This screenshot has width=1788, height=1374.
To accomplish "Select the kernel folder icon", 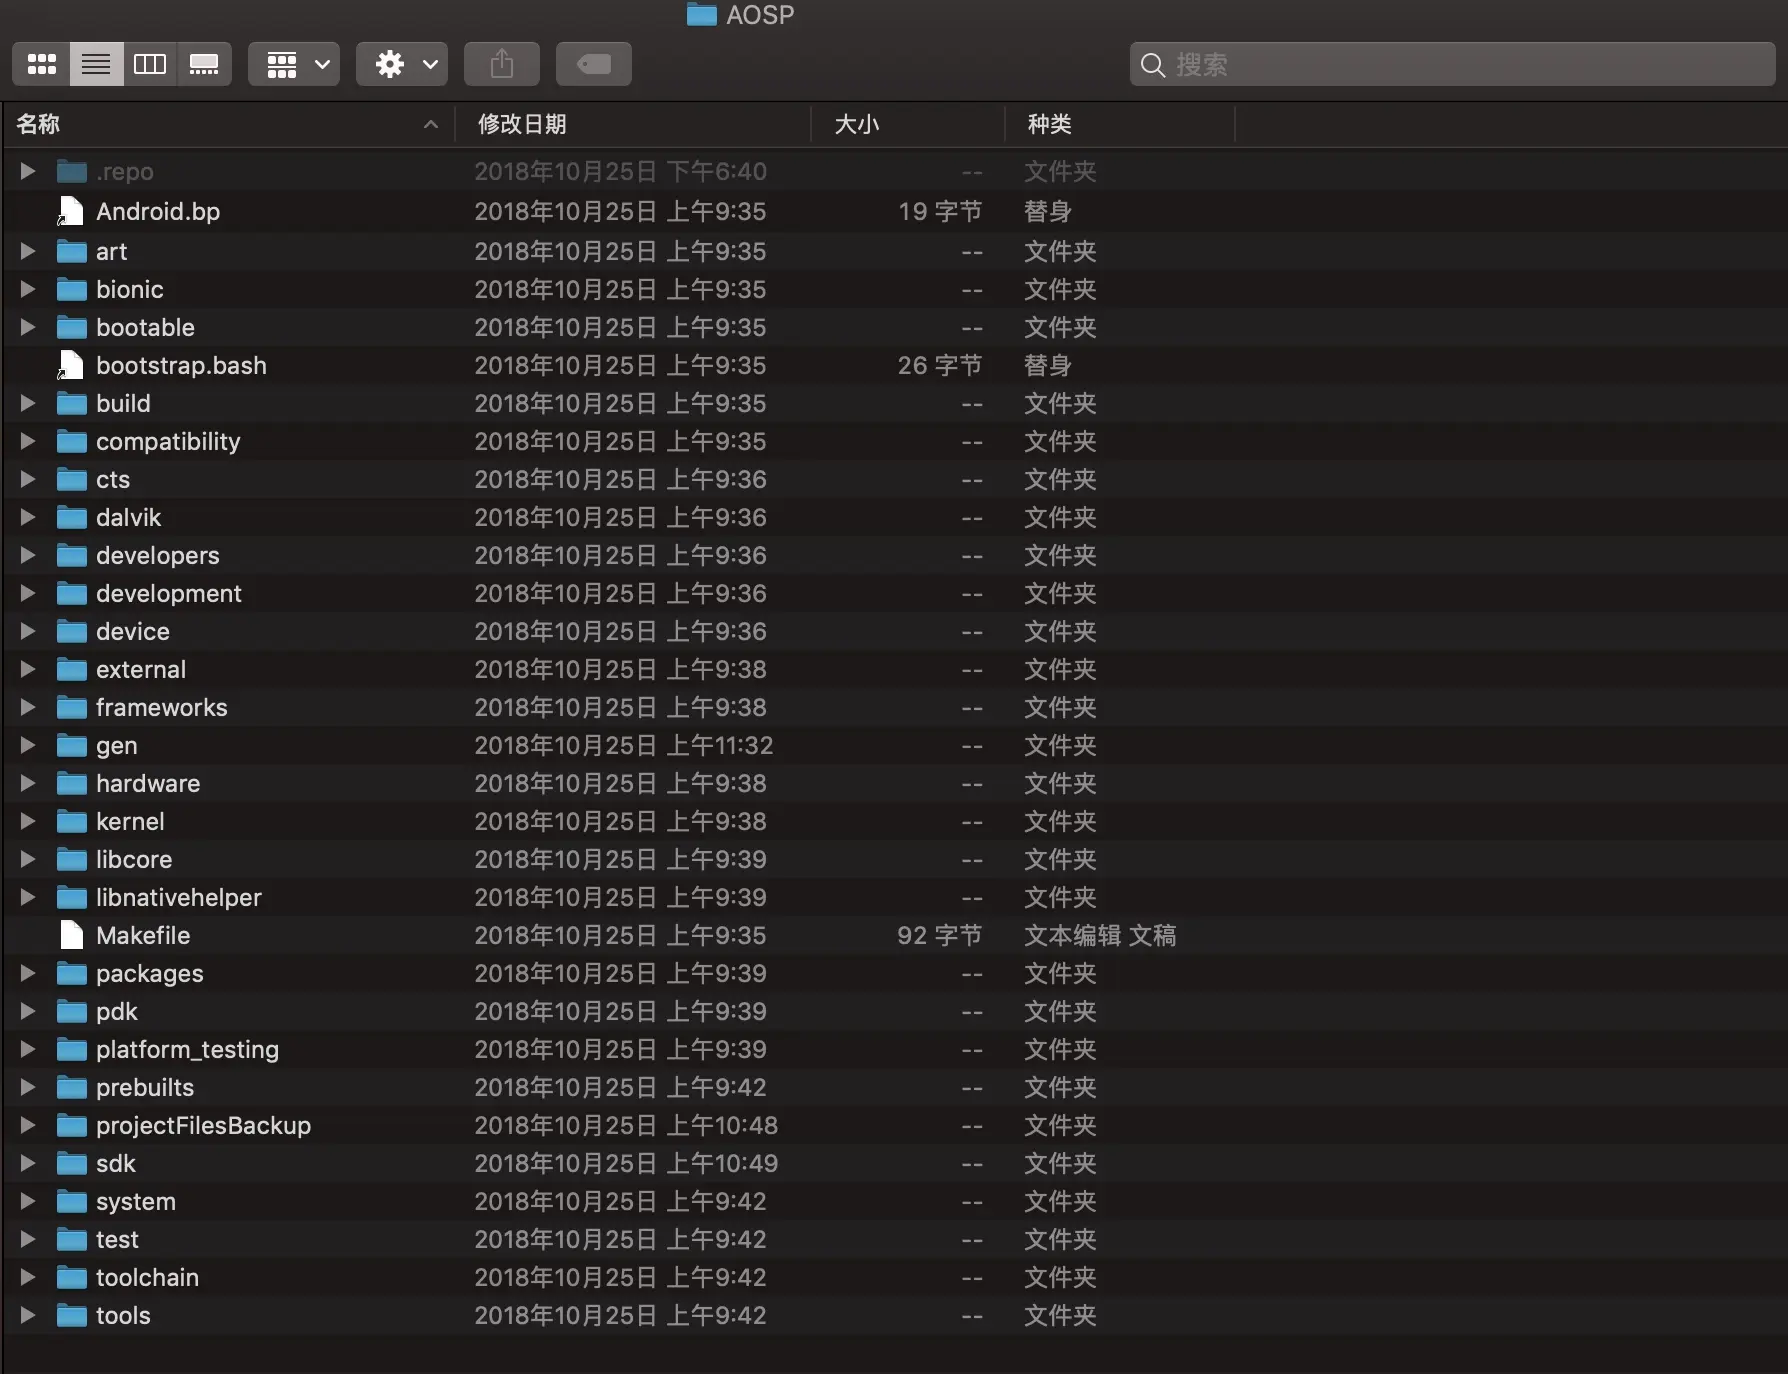I will coord(72,821).
